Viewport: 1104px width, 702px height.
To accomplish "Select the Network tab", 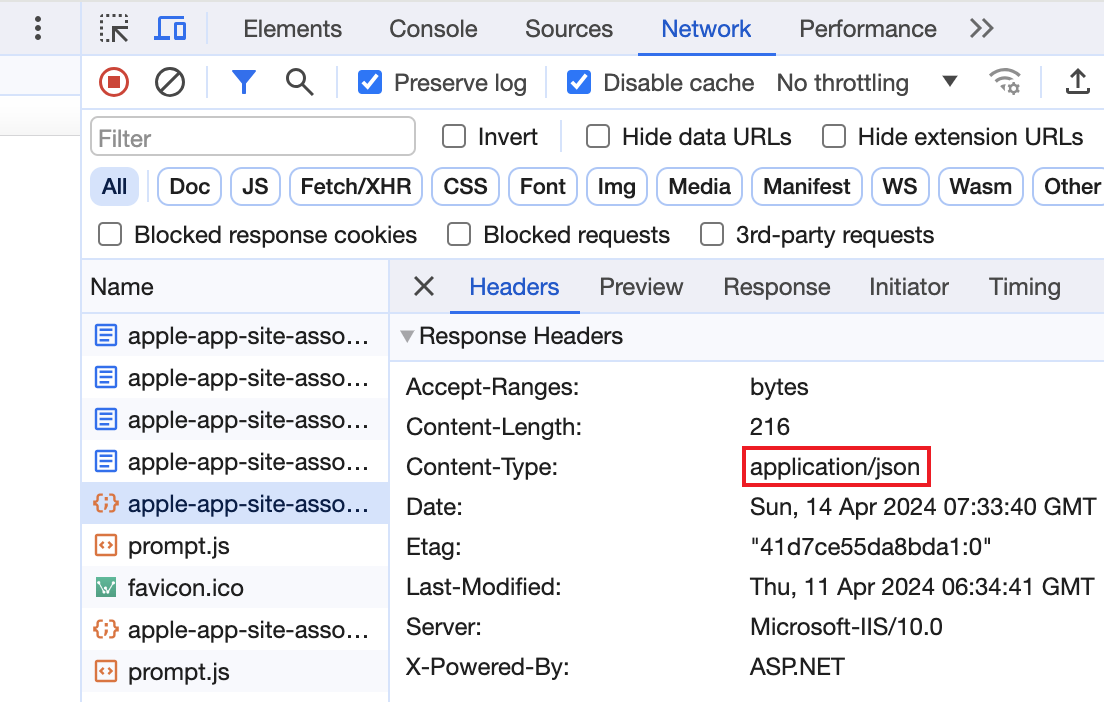I will pyautogui.click(x=706, y=29).
